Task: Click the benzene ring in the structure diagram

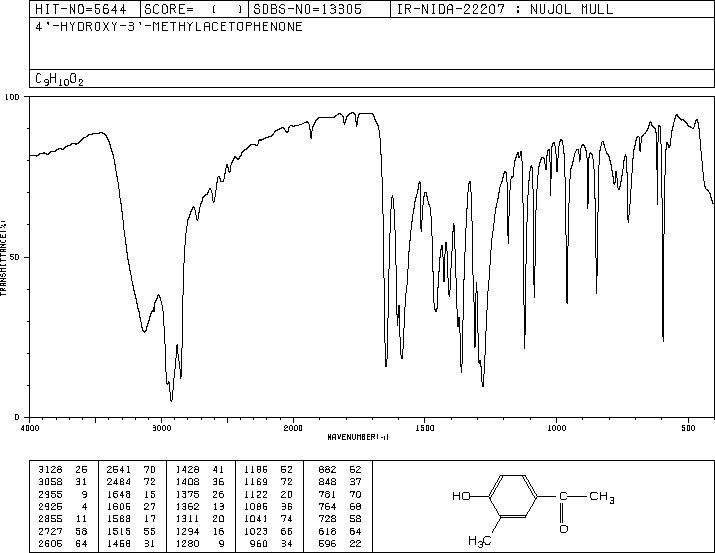Action: point(513,496)
